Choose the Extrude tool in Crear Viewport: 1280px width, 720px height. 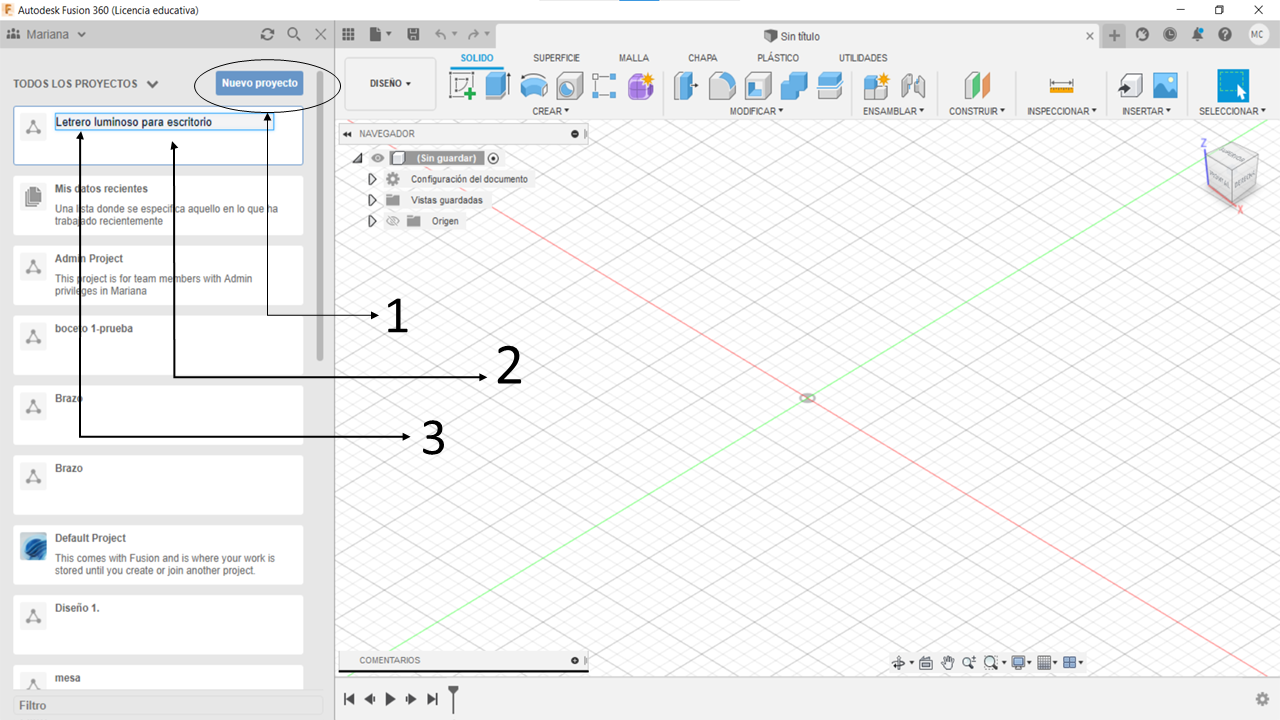point(498,86)
